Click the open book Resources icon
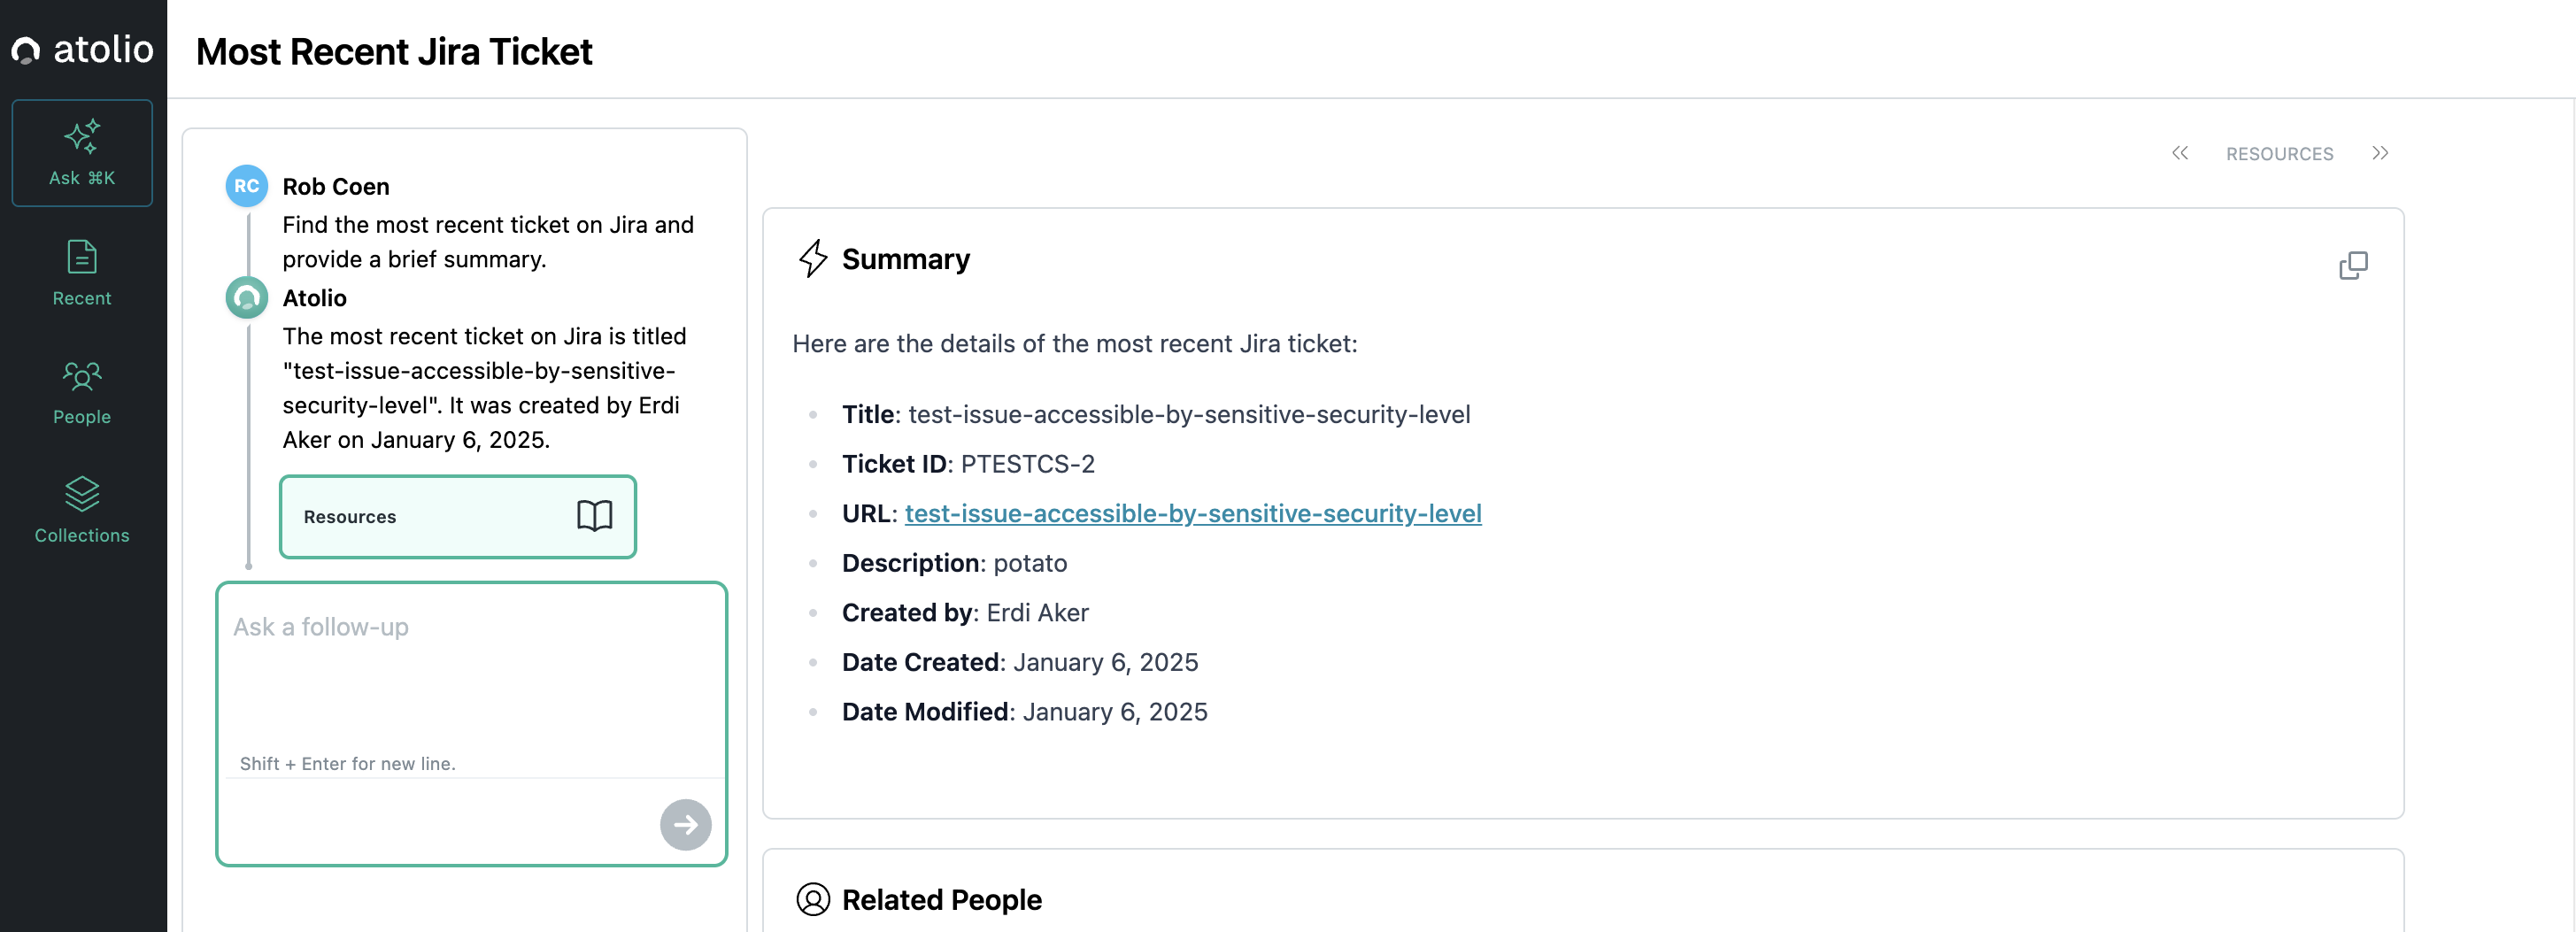This screenshot has height=932, width=2576. point(594,516)
